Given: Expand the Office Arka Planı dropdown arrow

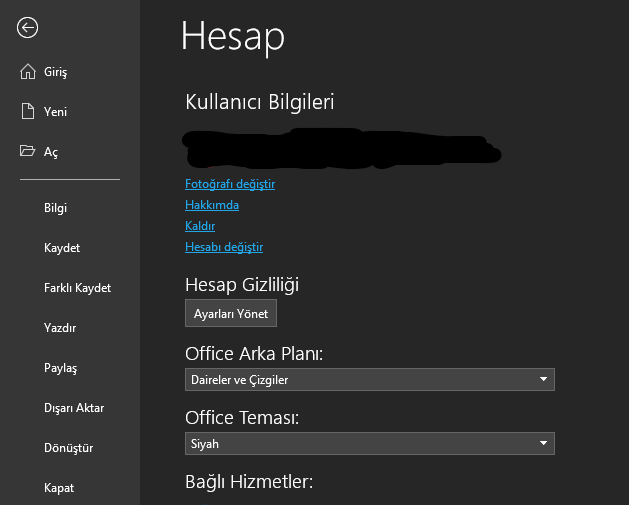Looking at the screenshot, I should coord(543,379).
